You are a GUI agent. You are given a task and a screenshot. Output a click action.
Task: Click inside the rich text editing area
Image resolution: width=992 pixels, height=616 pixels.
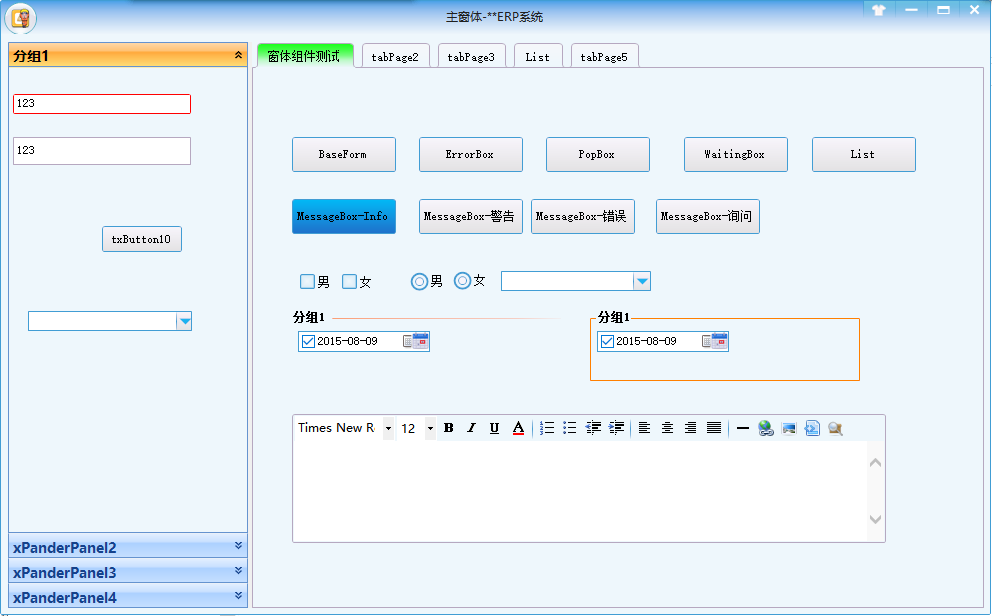pyautogui.click(x=580, y=491)
